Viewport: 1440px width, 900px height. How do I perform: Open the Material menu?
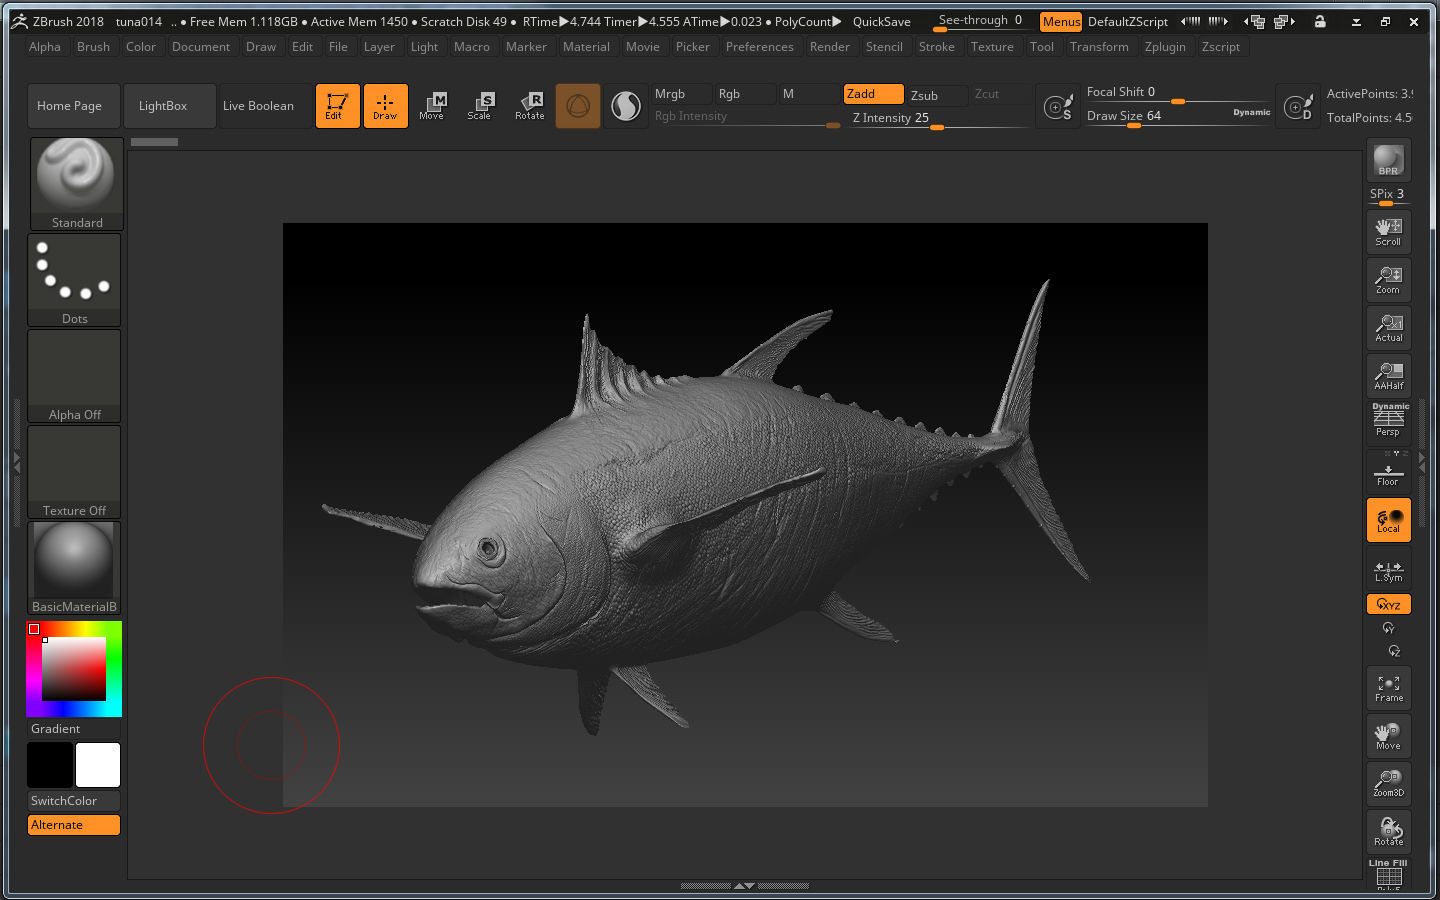click(586, 47)
